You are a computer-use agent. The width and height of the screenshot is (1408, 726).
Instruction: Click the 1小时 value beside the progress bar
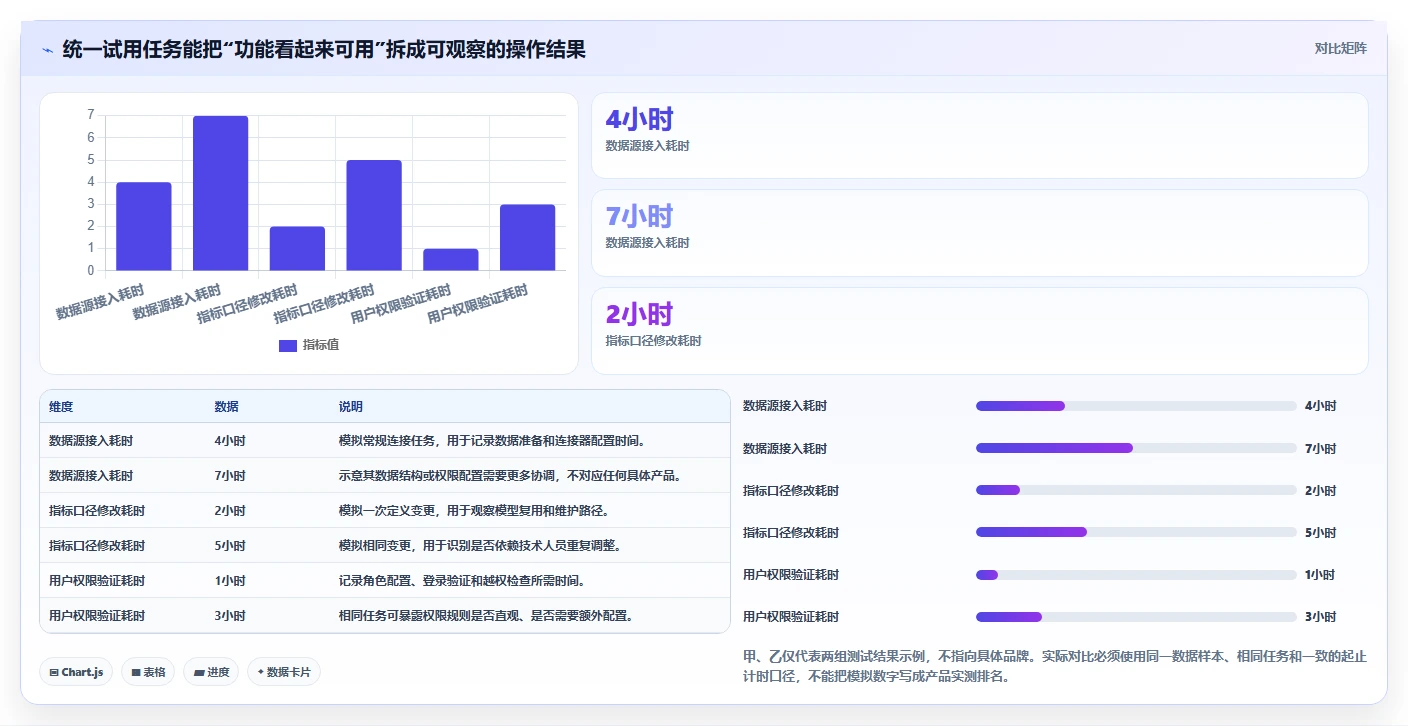(x=1320, y=574)
